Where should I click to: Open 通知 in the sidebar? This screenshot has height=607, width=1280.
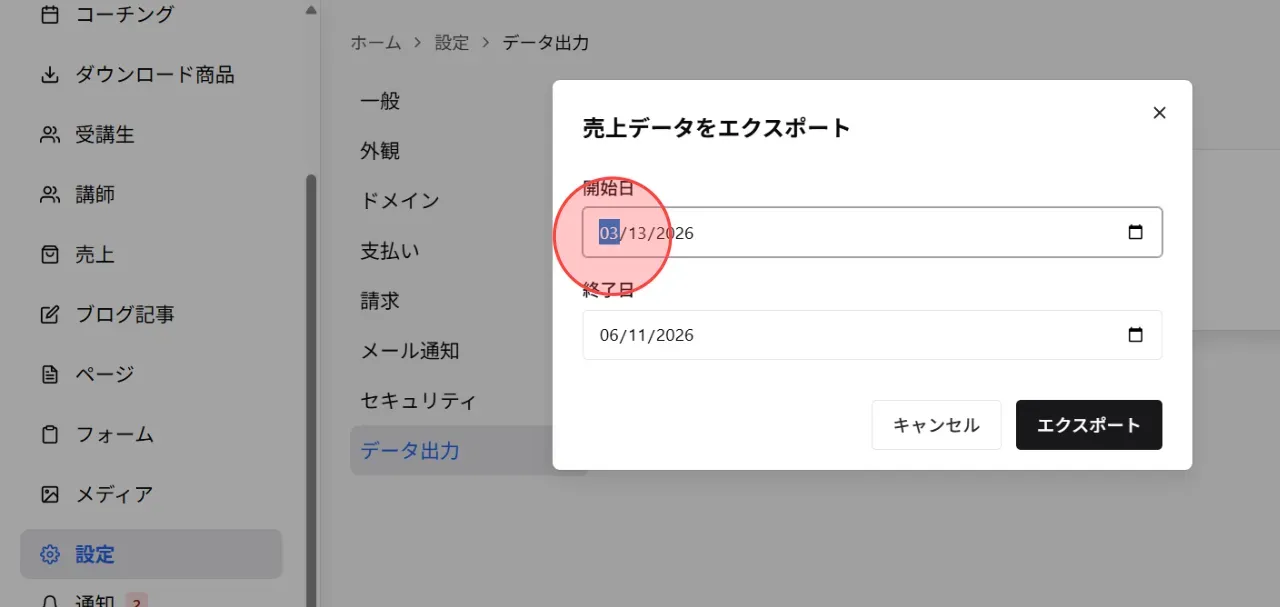95,601
